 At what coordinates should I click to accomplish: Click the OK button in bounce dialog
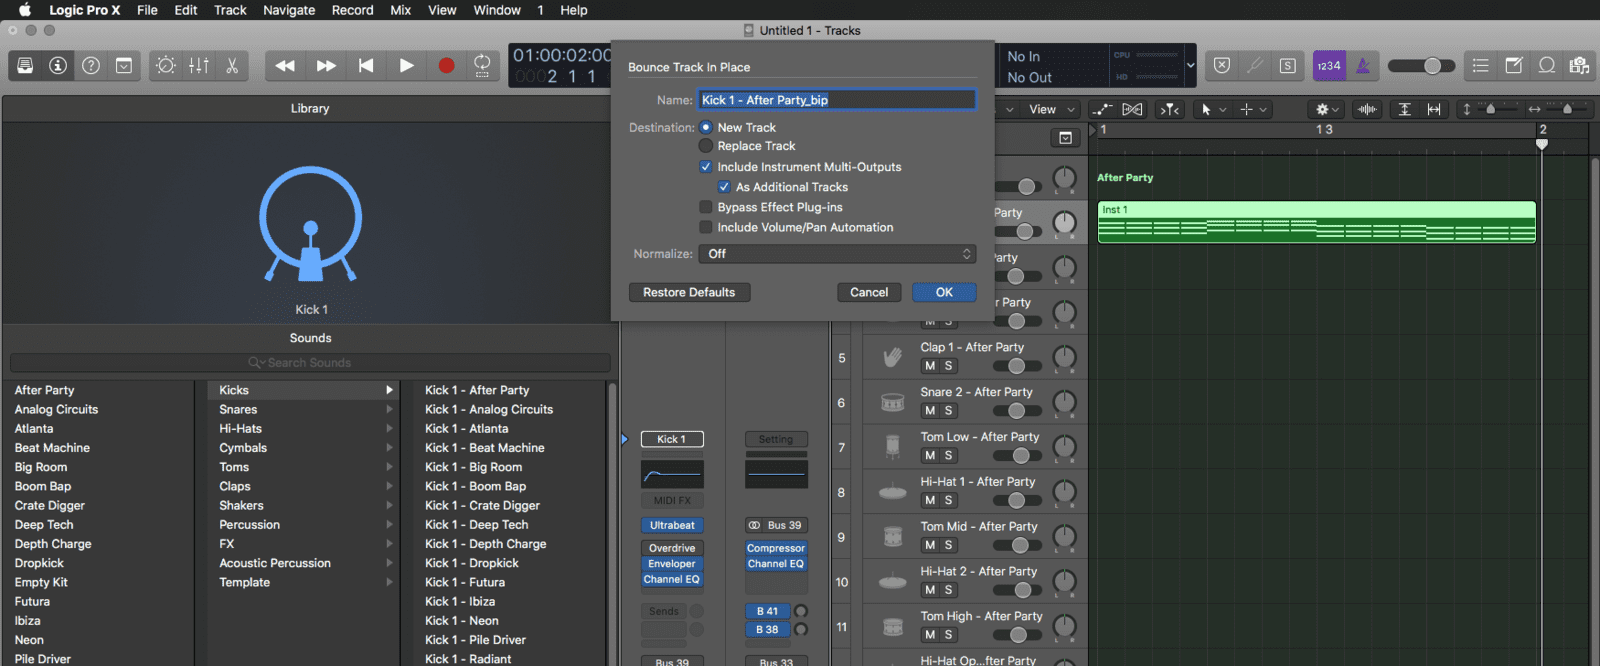pyautogui.click(x=944, y=292)
